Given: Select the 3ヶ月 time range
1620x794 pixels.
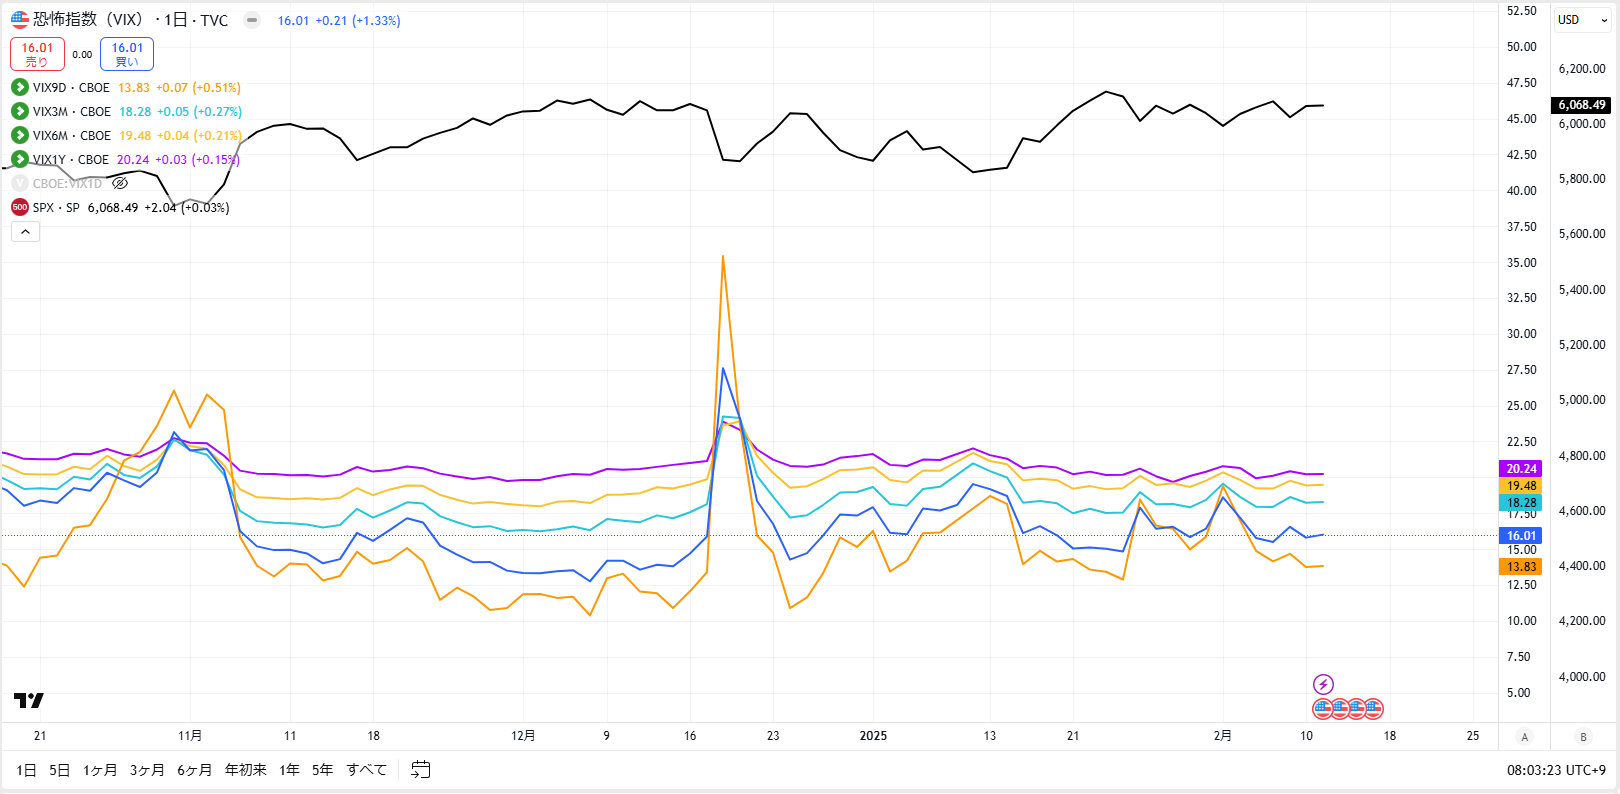Looking at the screenshot, I should click(x=147, y=770).
